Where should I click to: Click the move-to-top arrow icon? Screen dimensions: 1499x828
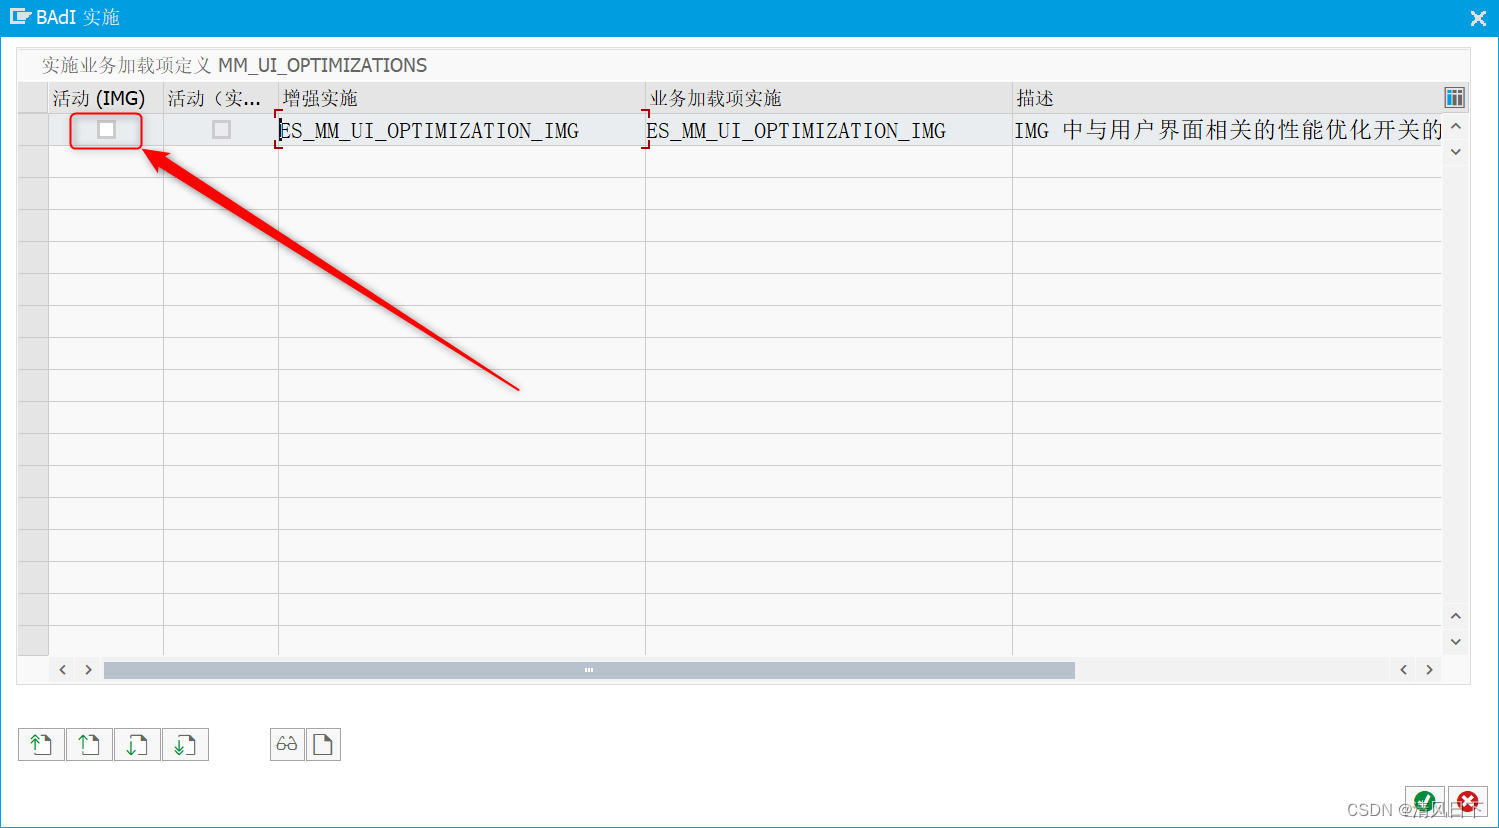click(41, 744)
